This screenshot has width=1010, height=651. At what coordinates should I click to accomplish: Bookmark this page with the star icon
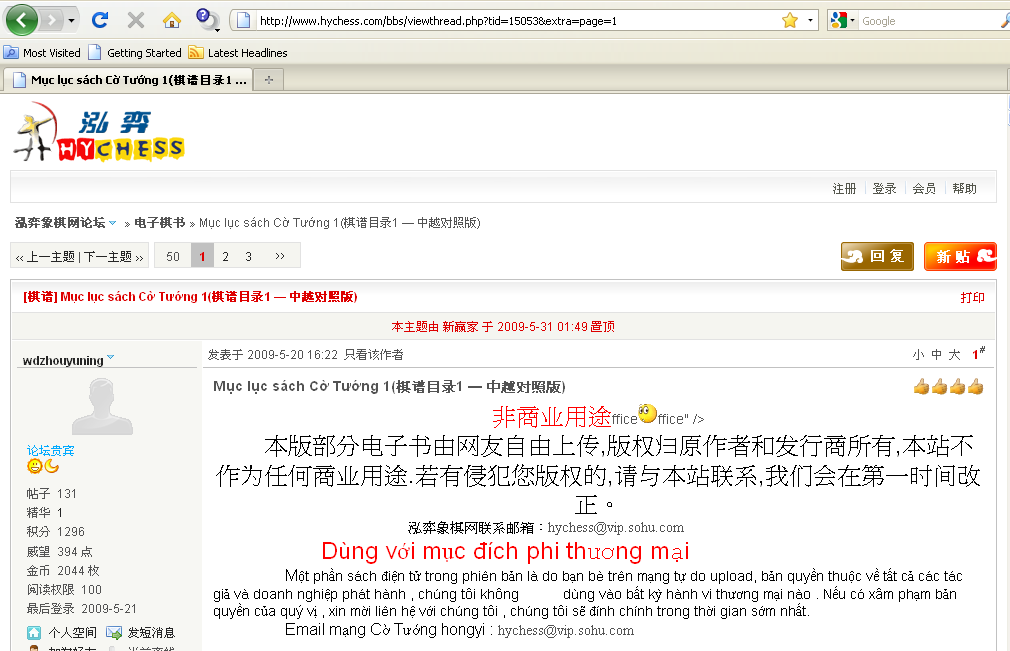(790, 21)
